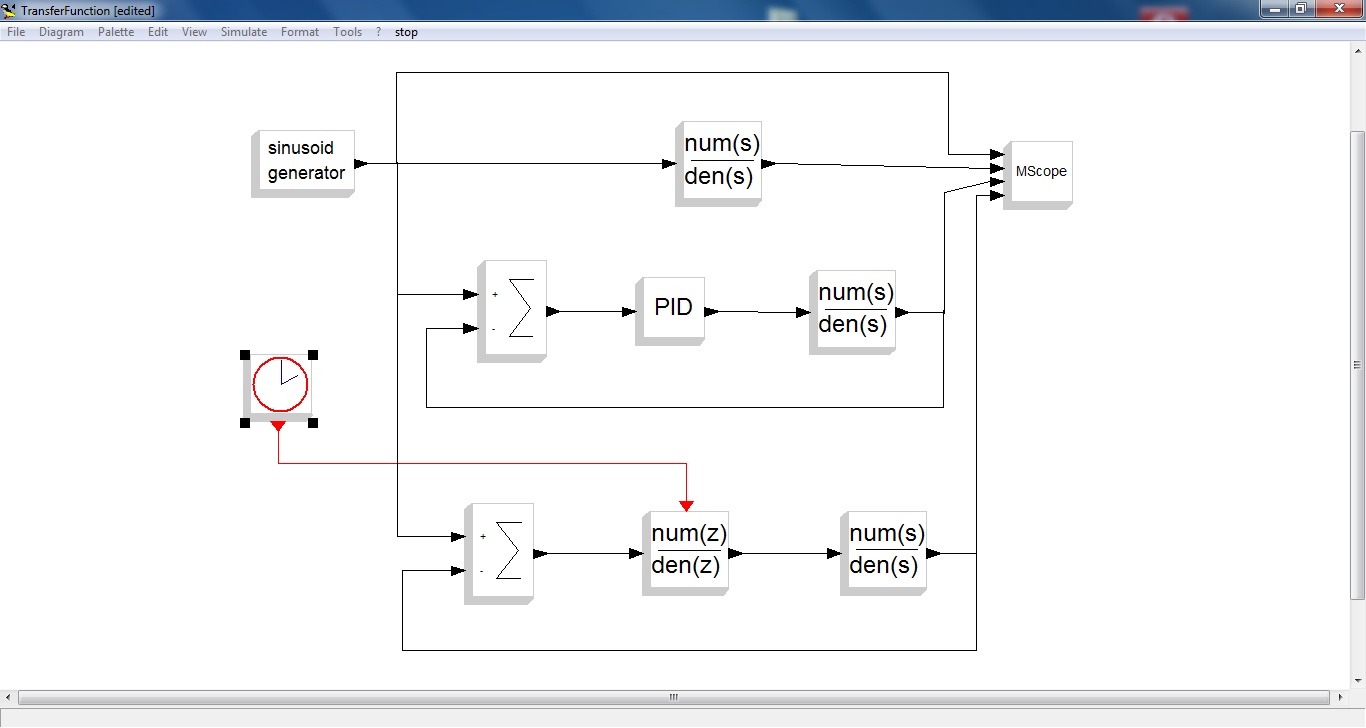1366x728 pixels.
Task: Open the Format menu
Action: [x=300, y=32]
